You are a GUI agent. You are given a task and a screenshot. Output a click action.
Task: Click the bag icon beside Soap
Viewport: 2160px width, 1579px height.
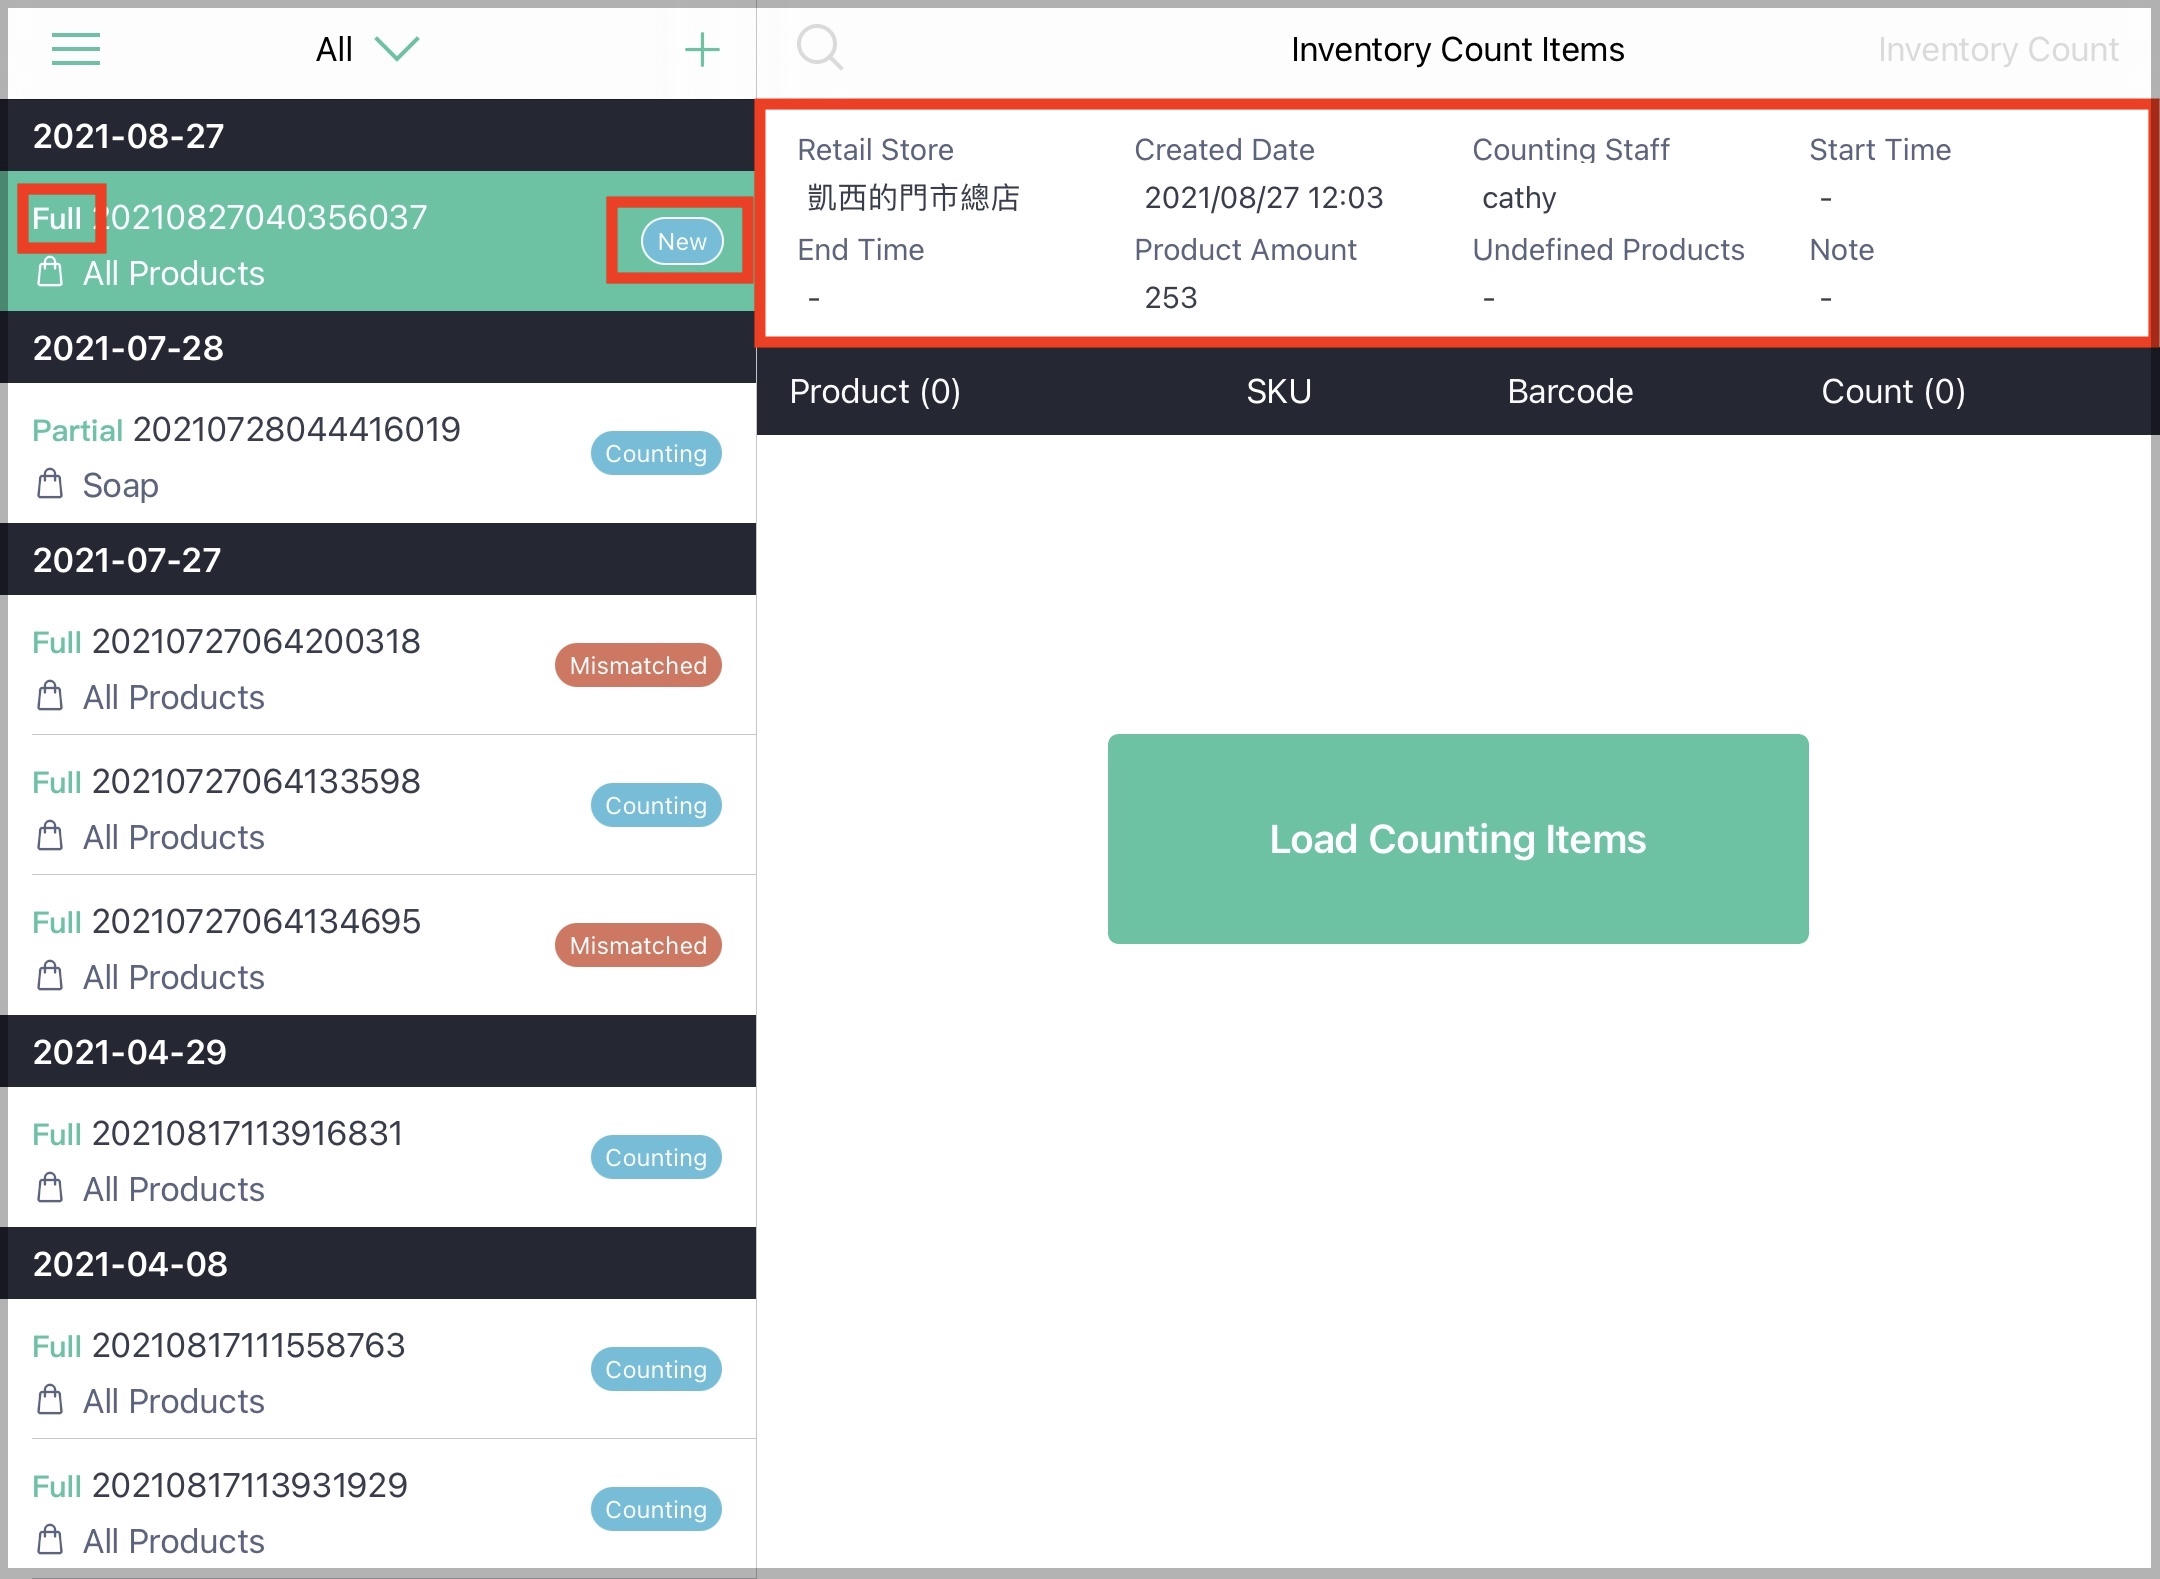click(x=50, y=484)
